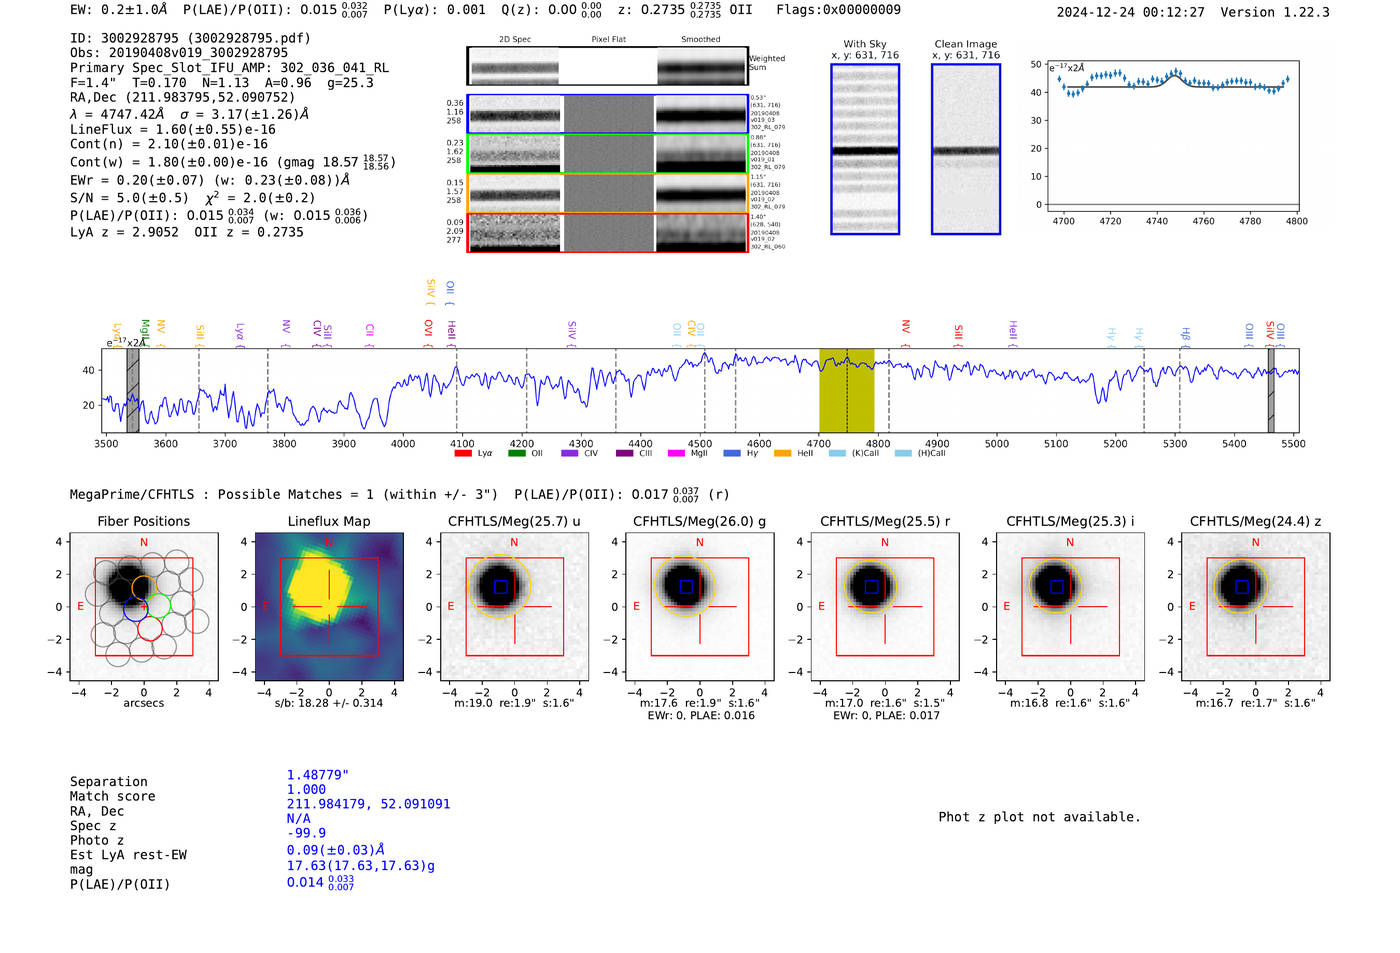The width and height of the screenshot is (1400, 953).
Task: Select the catalog coordinates '211.984179, 52.091091'
Action: point(368,804)
